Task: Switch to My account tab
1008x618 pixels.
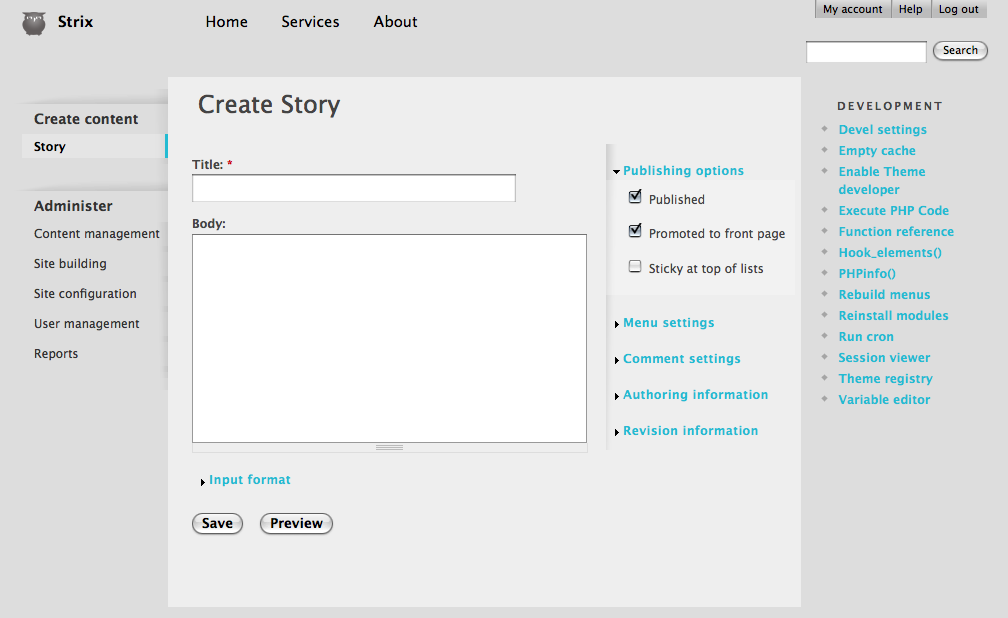Action: pos(852,9)
